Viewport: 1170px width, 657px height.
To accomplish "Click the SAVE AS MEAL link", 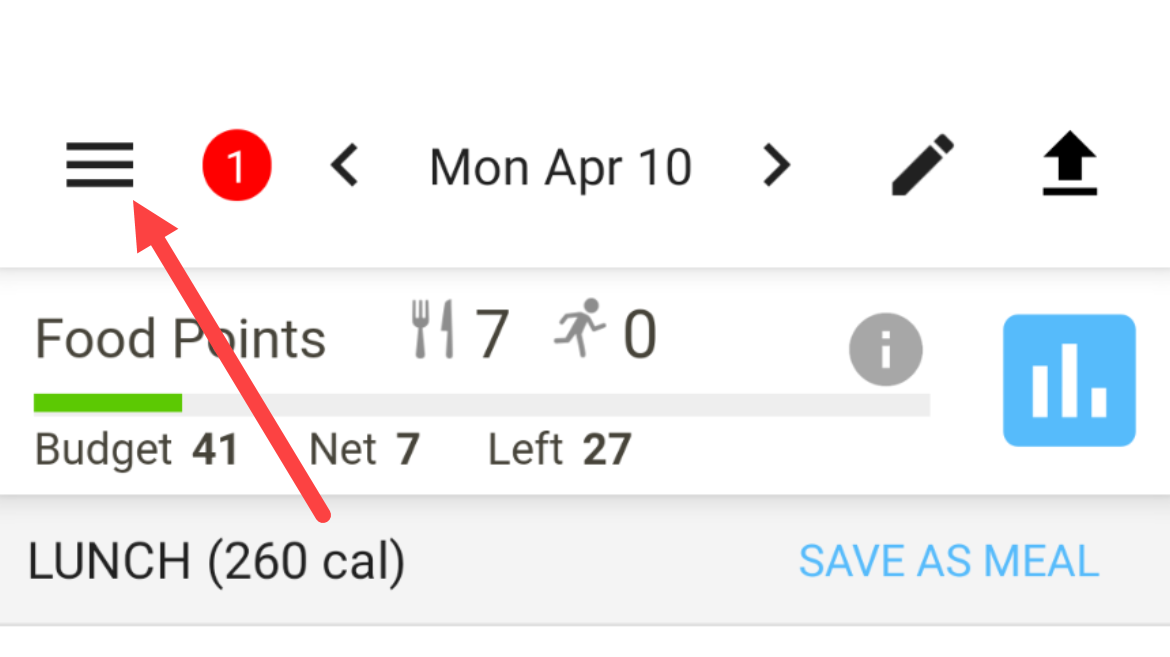I will click(948, 562).
